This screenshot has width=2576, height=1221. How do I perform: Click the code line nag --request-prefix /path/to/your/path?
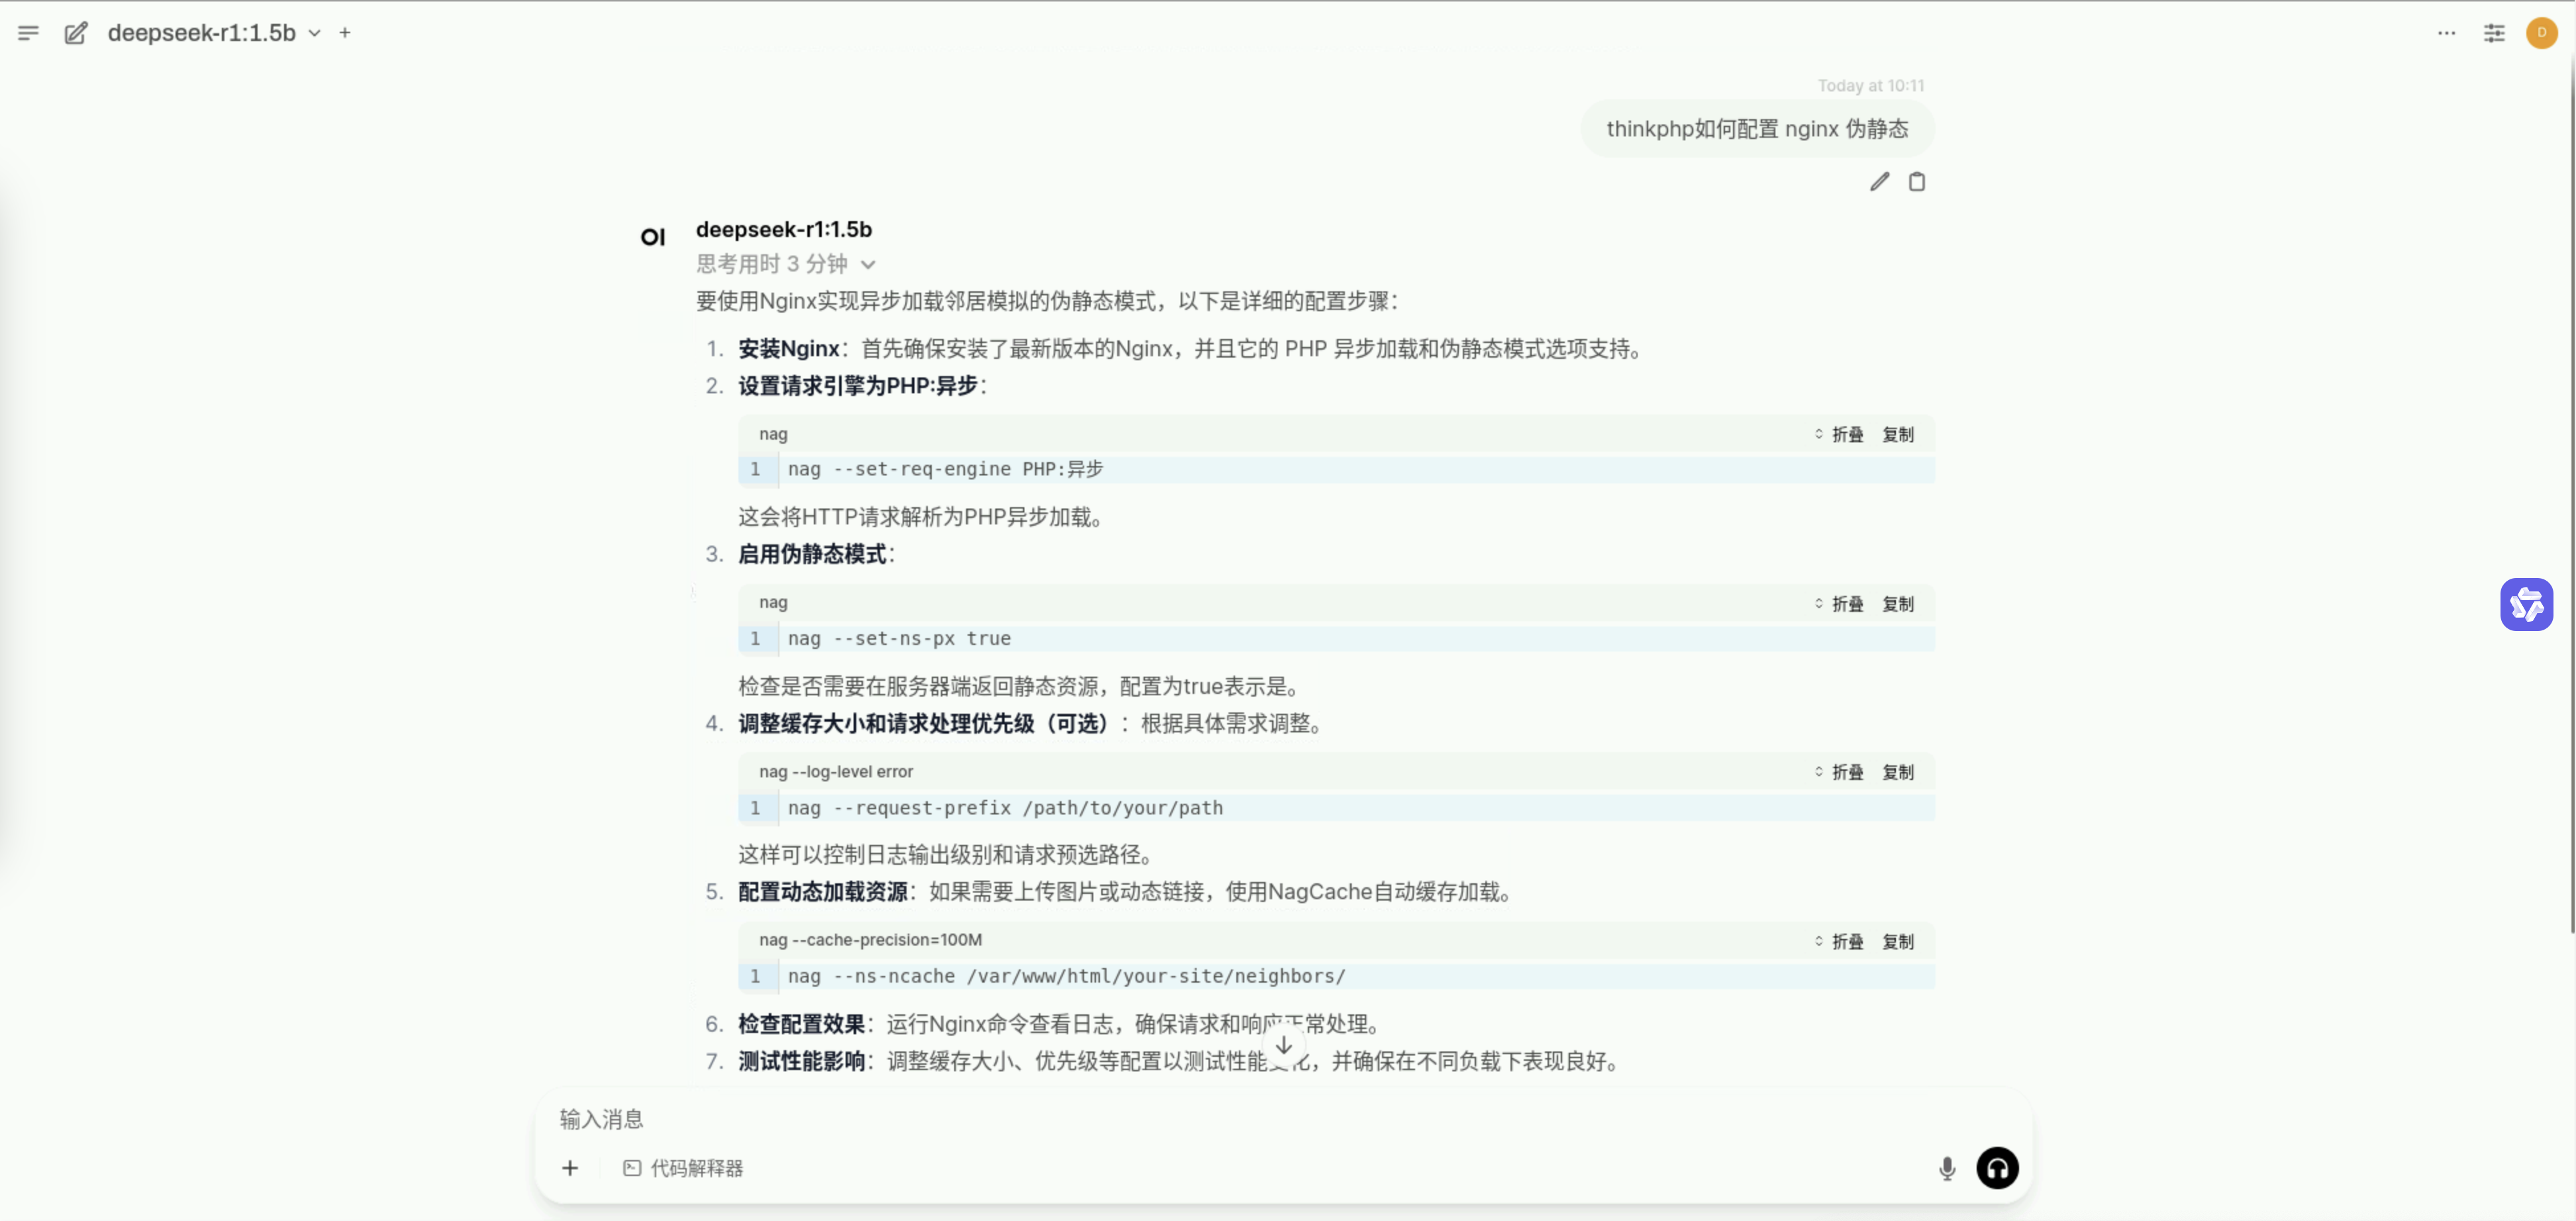(1005, 808)
